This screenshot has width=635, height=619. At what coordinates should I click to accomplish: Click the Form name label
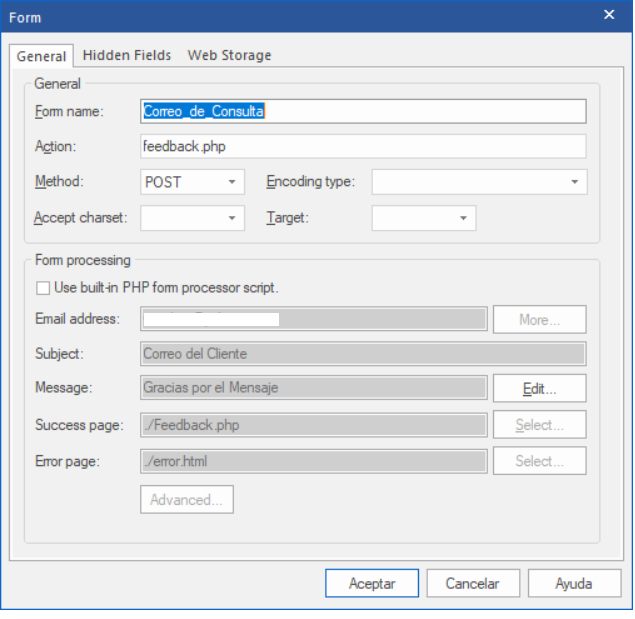[x=69, y=111]
